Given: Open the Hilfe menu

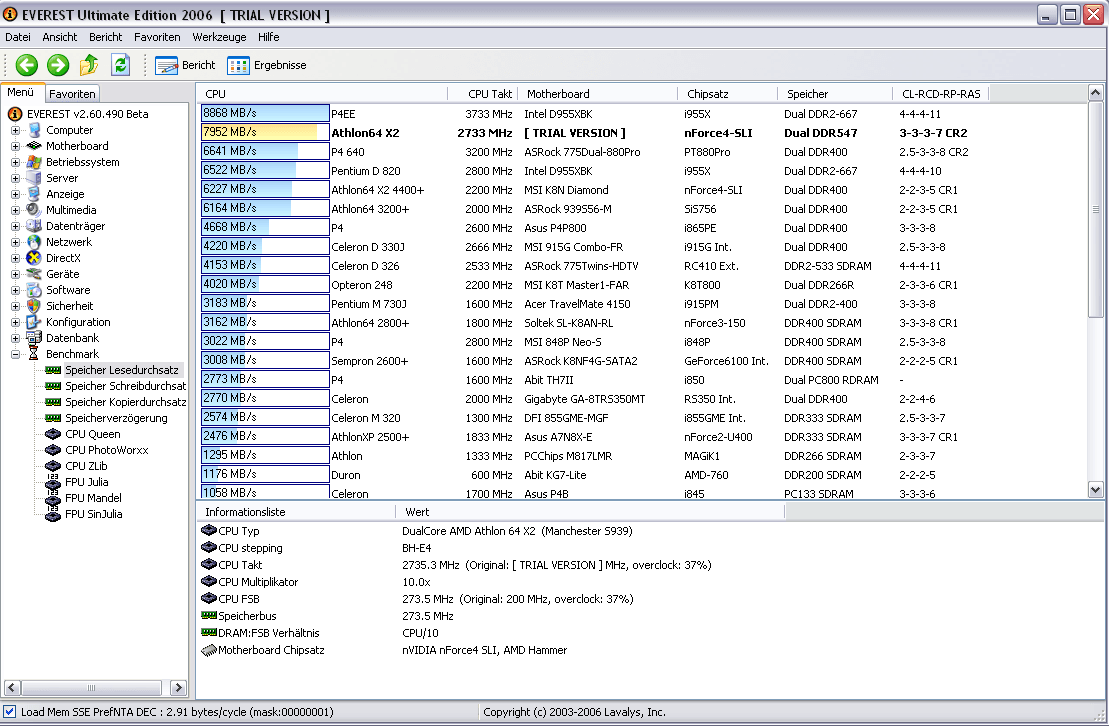Looking at the screenshot, I should click(x=268, y=37).
